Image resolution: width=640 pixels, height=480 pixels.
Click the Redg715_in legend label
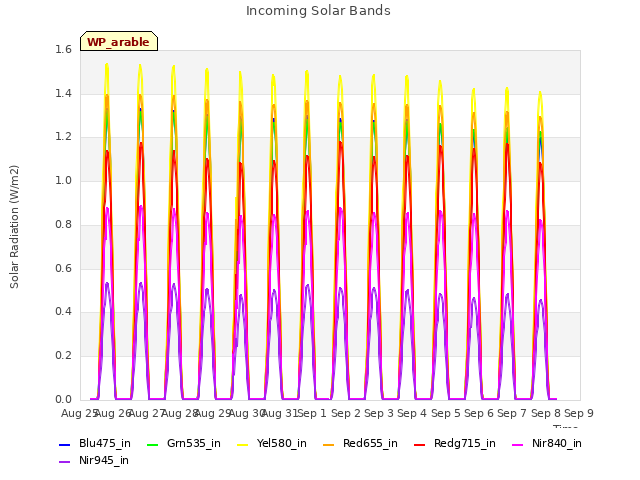pyautogui.click(x=465, y=443)
